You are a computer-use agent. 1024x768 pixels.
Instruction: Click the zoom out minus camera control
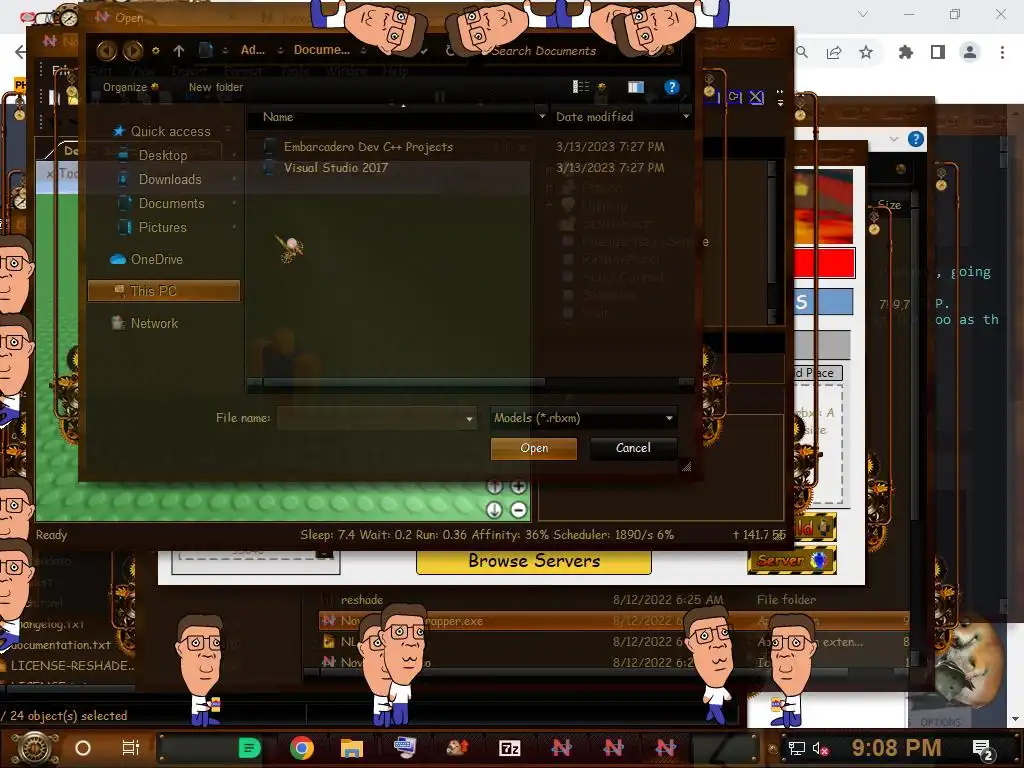coord(519,510)
